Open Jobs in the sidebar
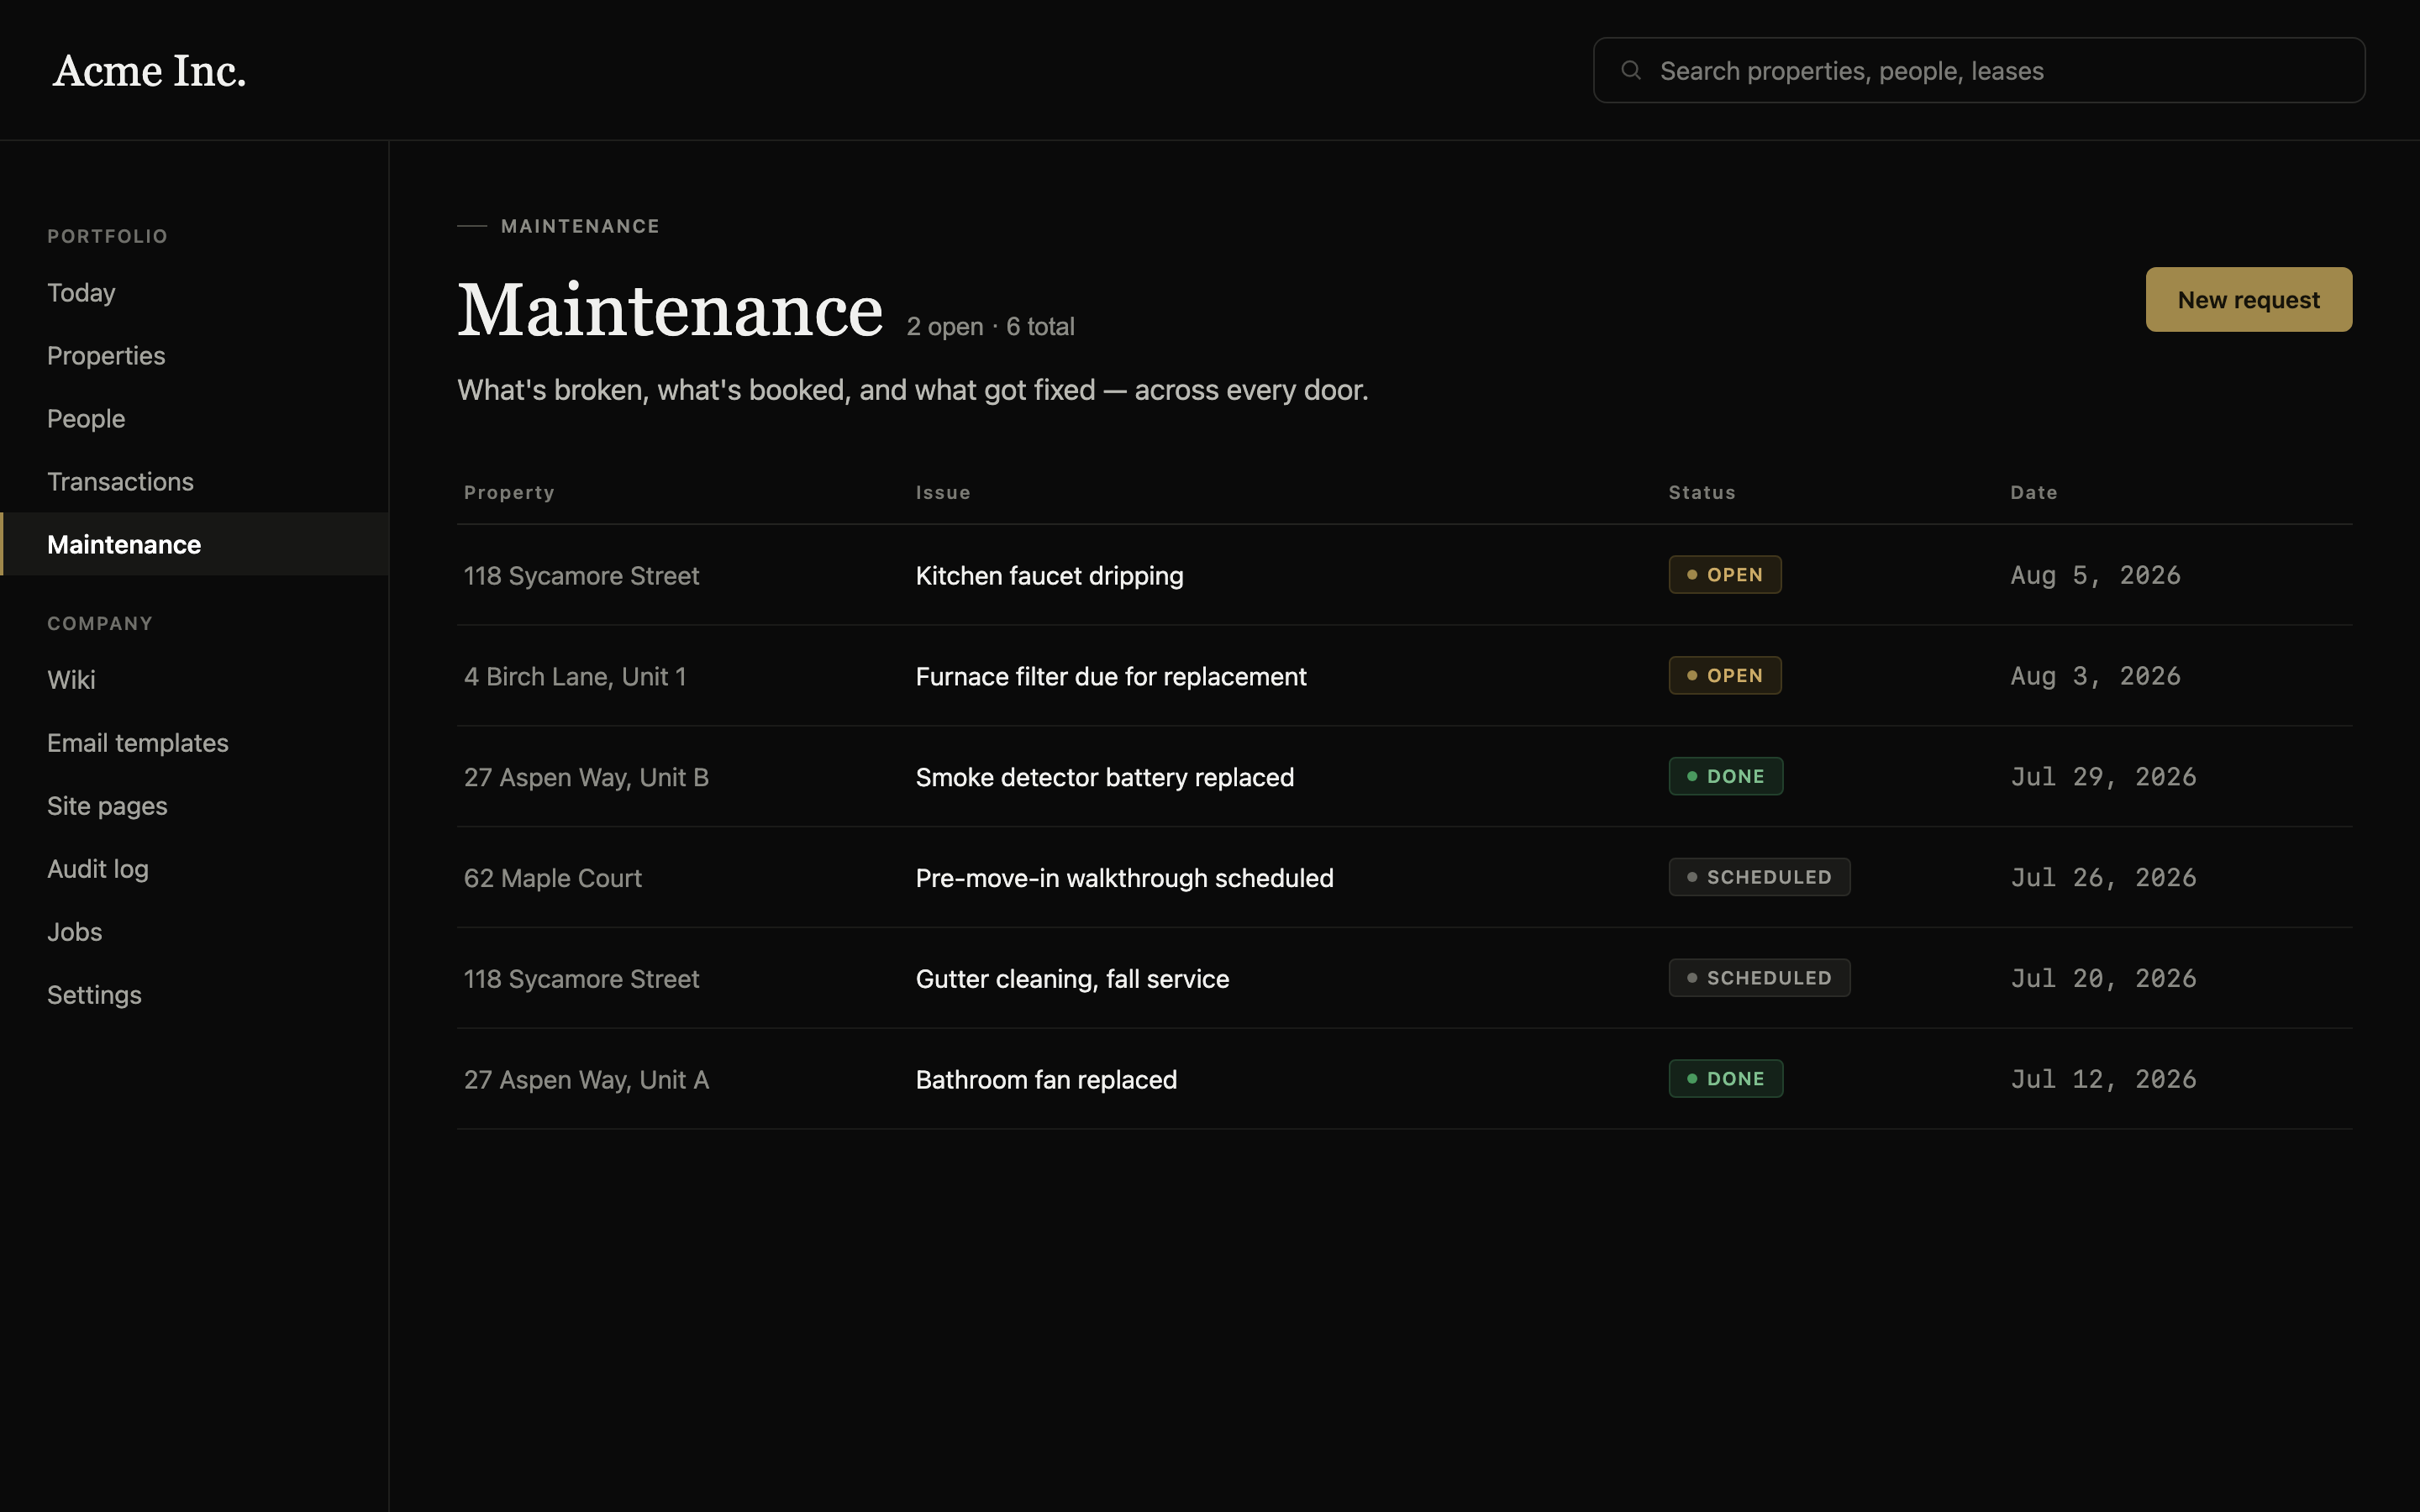The image size is (2420, 1512). point(75,932)
